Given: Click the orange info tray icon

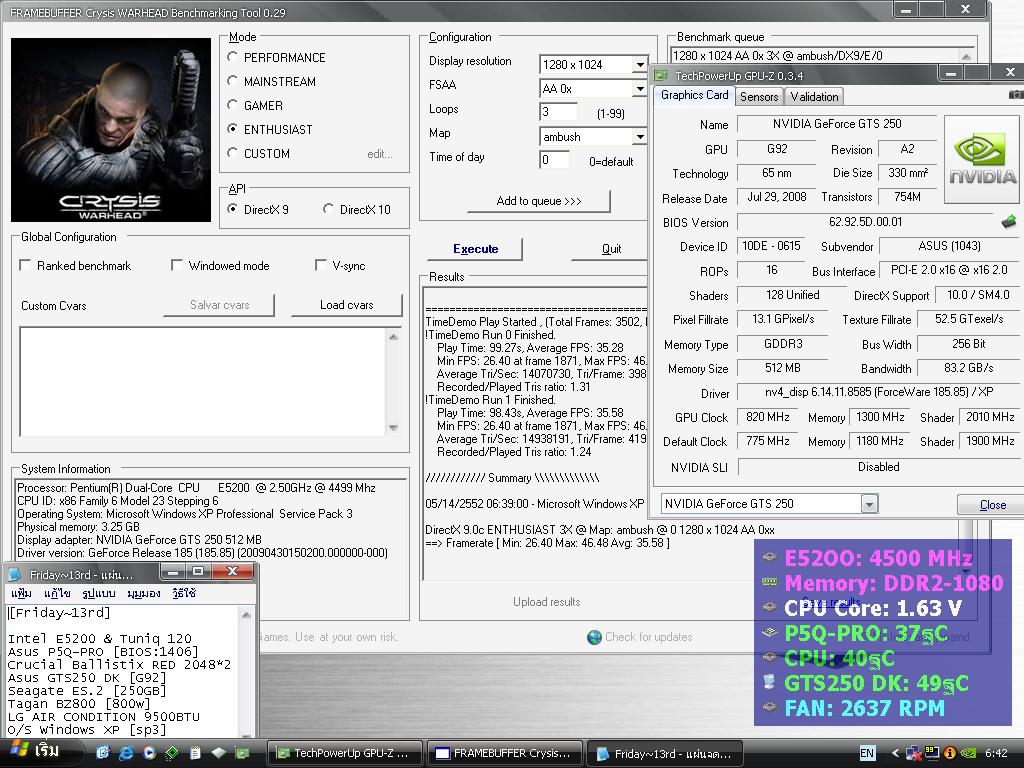Looking at the screenshot, I should click(x=949, y=753).
